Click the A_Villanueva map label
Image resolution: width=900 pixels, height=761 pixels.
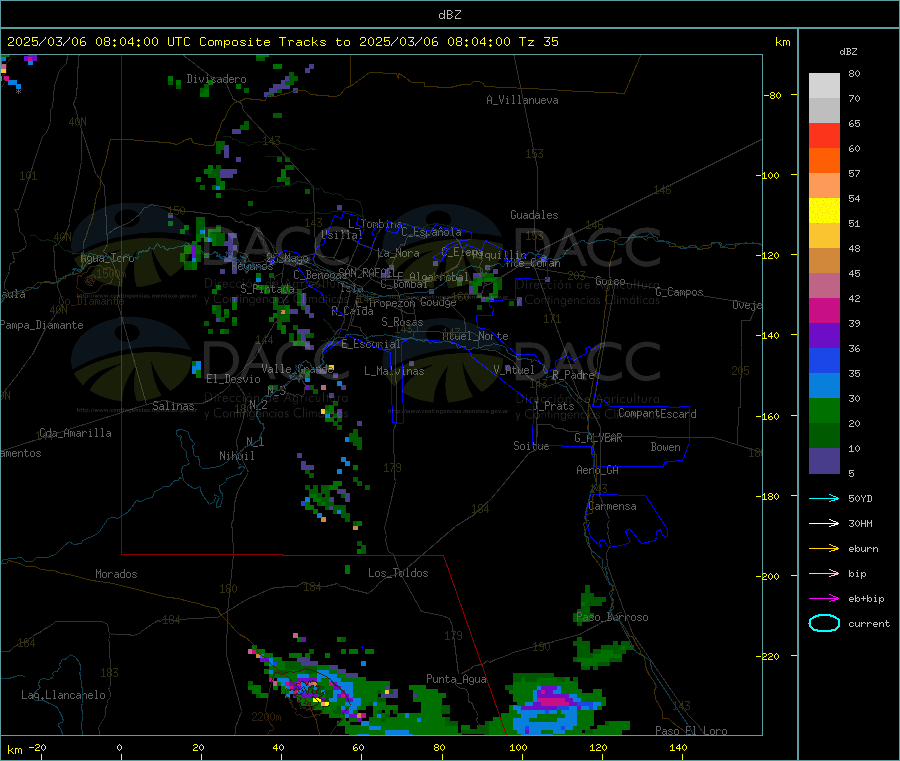[522, 100]
